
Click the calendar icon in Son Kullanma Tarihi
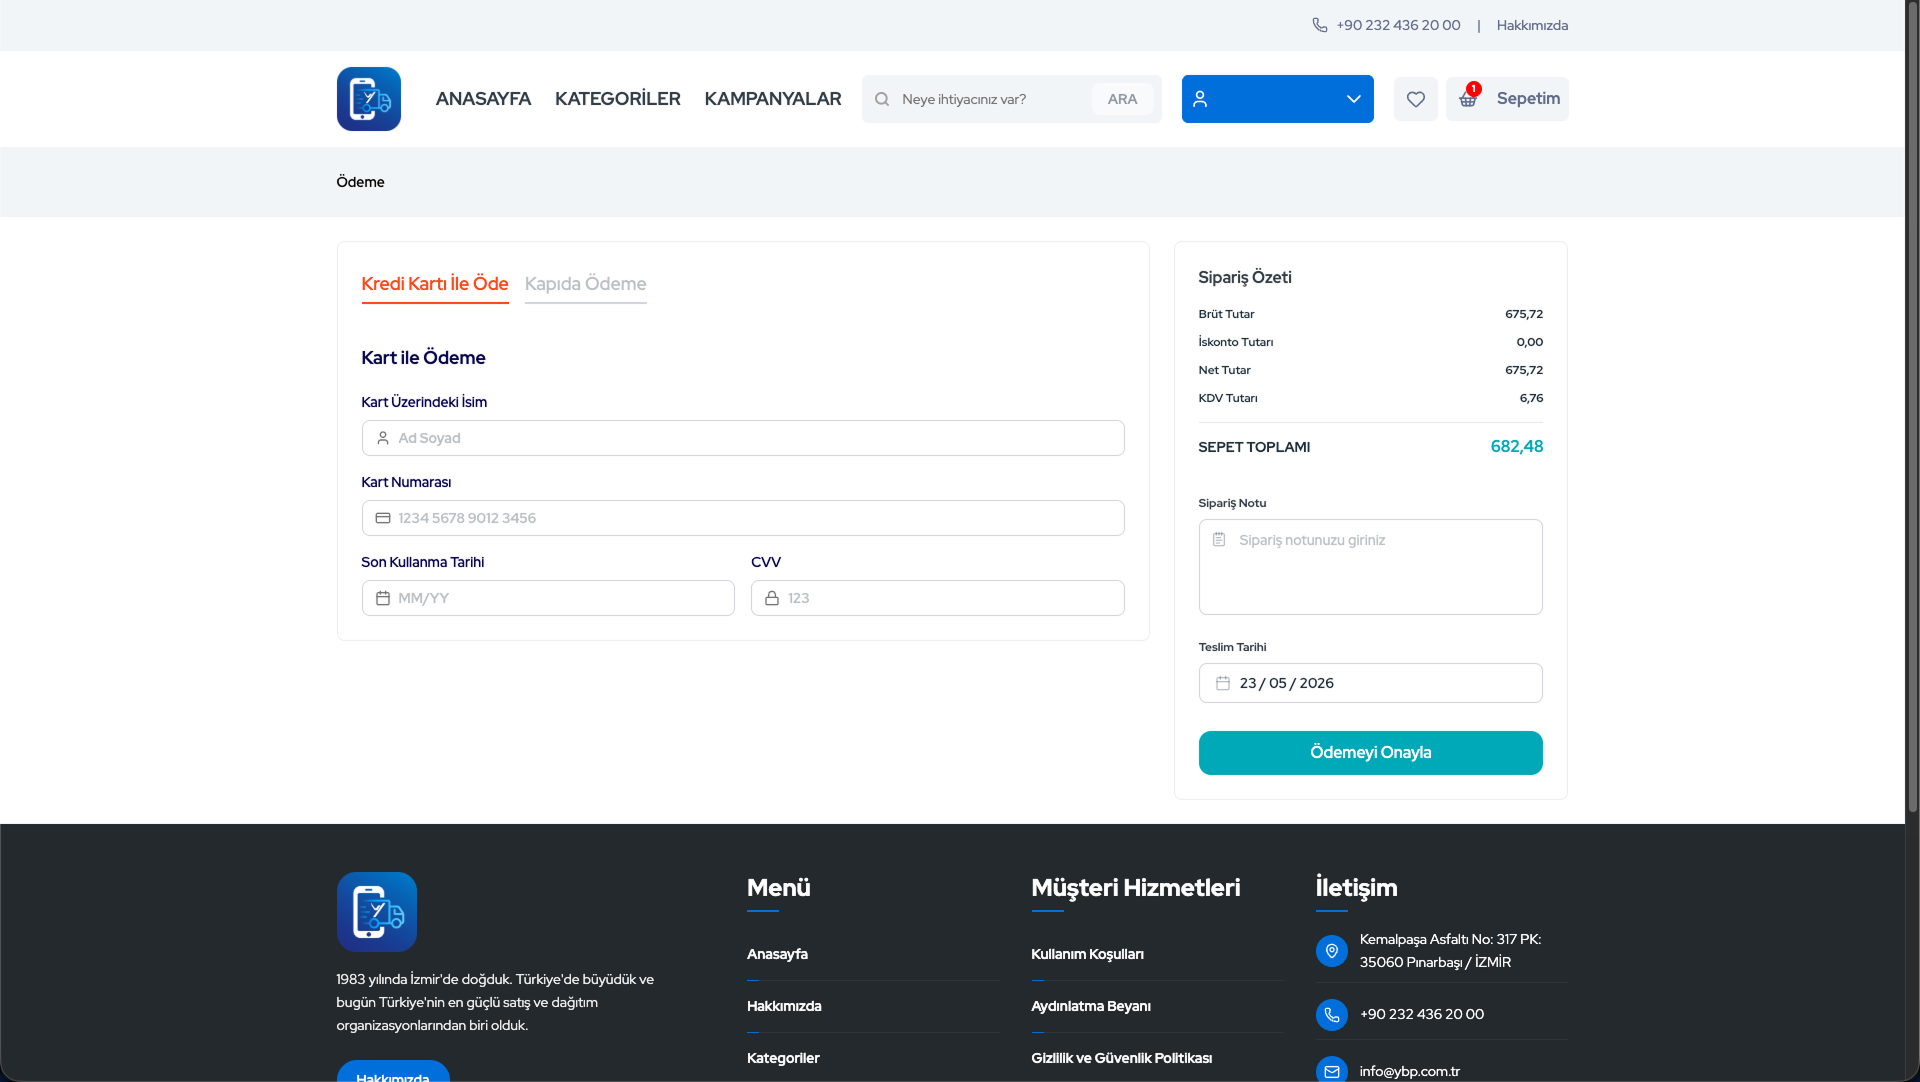pos(382,598)
